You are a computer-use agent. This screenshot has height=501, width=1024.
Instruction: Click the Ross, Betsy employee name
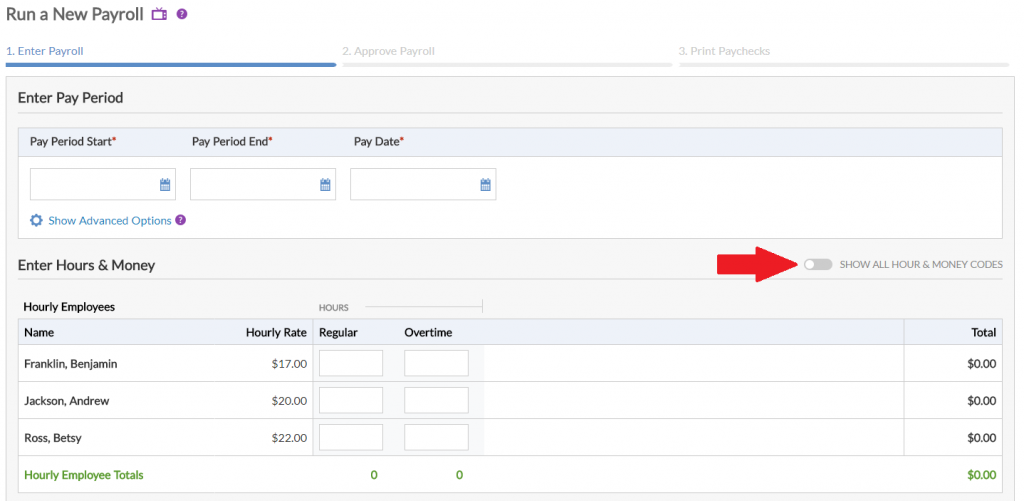pyautogui.click(x=53, y=438)
